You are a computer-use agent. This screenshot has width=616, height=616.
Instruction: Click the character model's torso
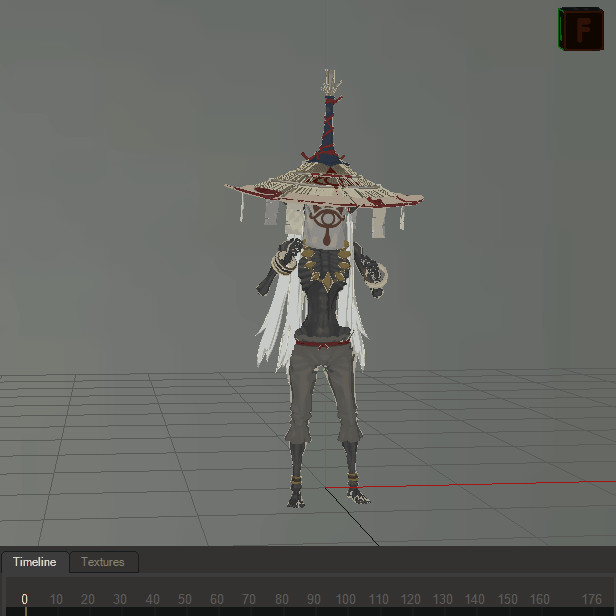click(323, 300)
